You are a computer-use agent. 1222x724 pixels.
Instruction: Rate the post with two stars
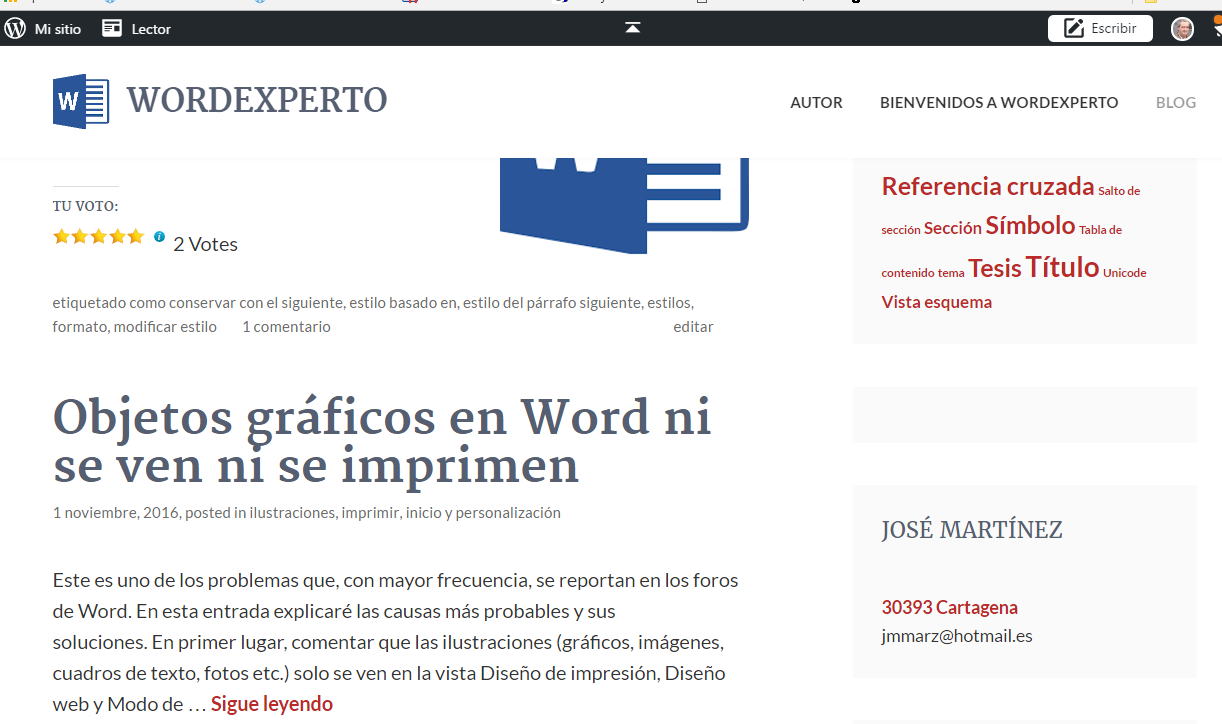(80, 237)
